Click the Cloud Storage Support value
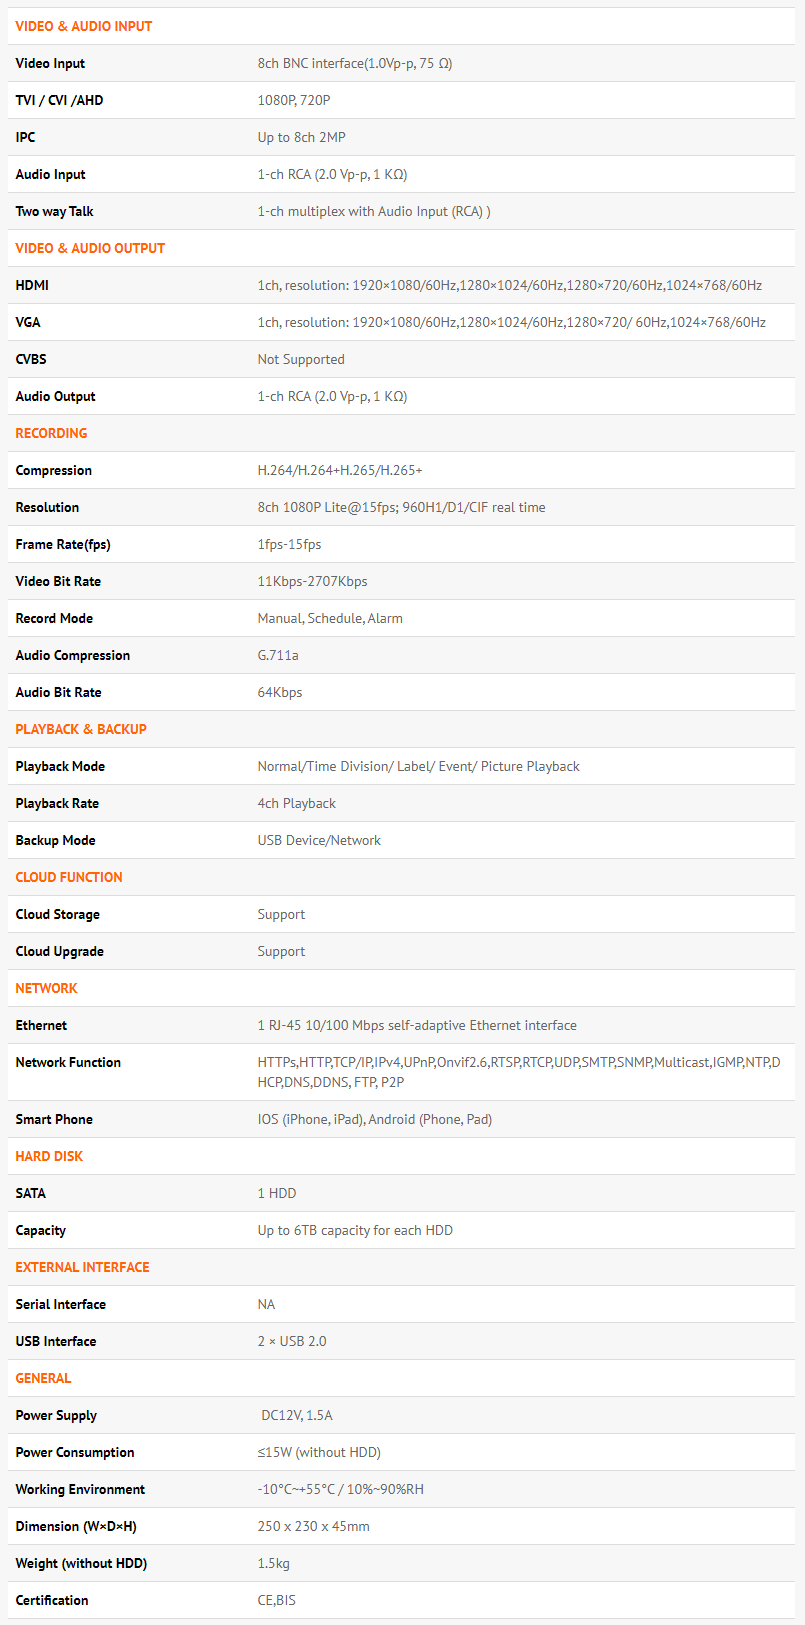The width and height of the screenshot is (805, 1625). coord(281,914)
